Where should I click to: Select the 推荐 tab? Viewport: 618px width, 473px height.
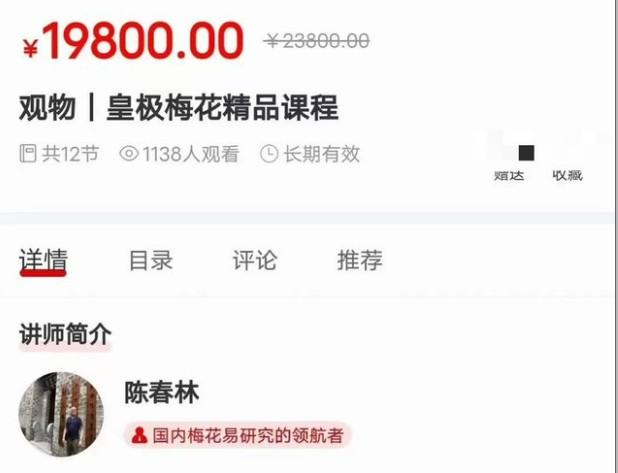pos(360,260)
